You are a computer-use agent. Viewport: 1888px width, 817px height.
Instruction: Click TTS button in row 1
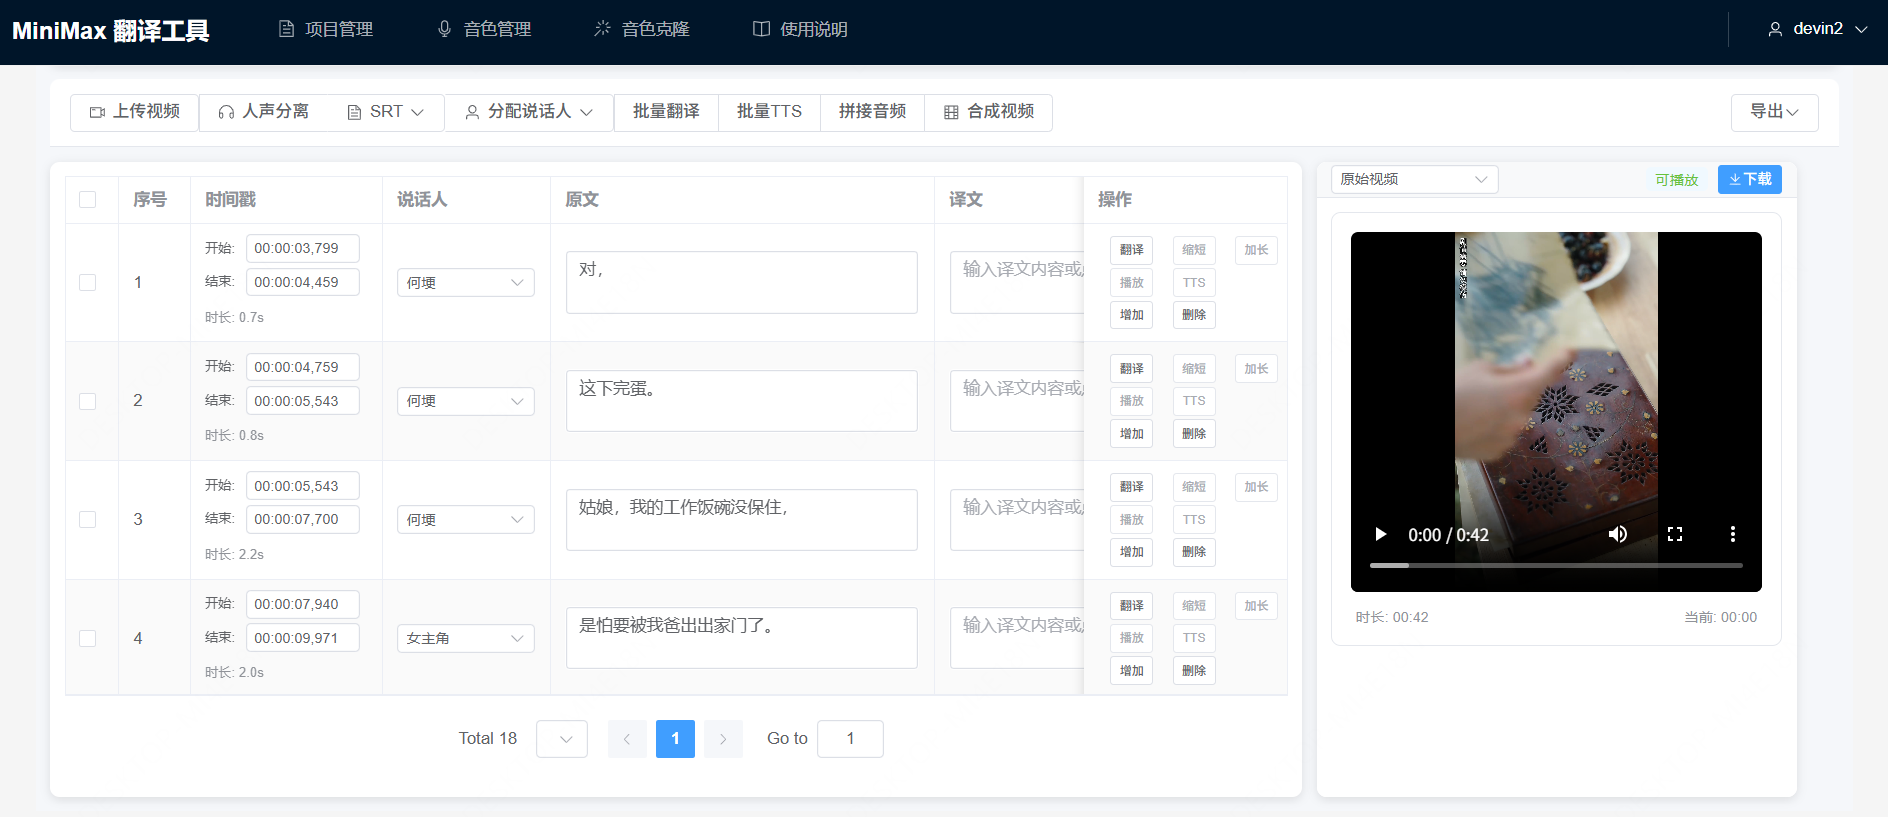tap(1194, 283)
